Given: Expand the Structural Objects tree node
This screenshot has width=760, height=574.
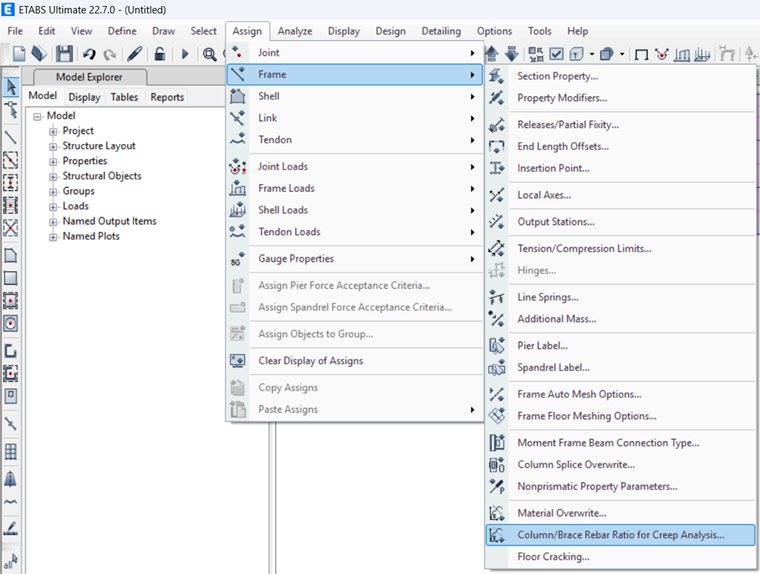Looking at the screenshot, I should [53, 176].
